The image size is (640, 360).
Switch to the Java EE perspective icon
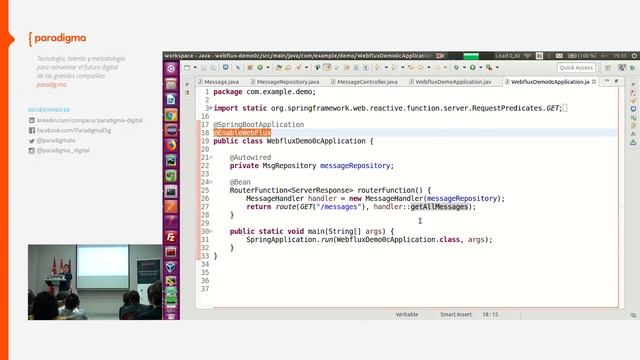pos(622,68)
